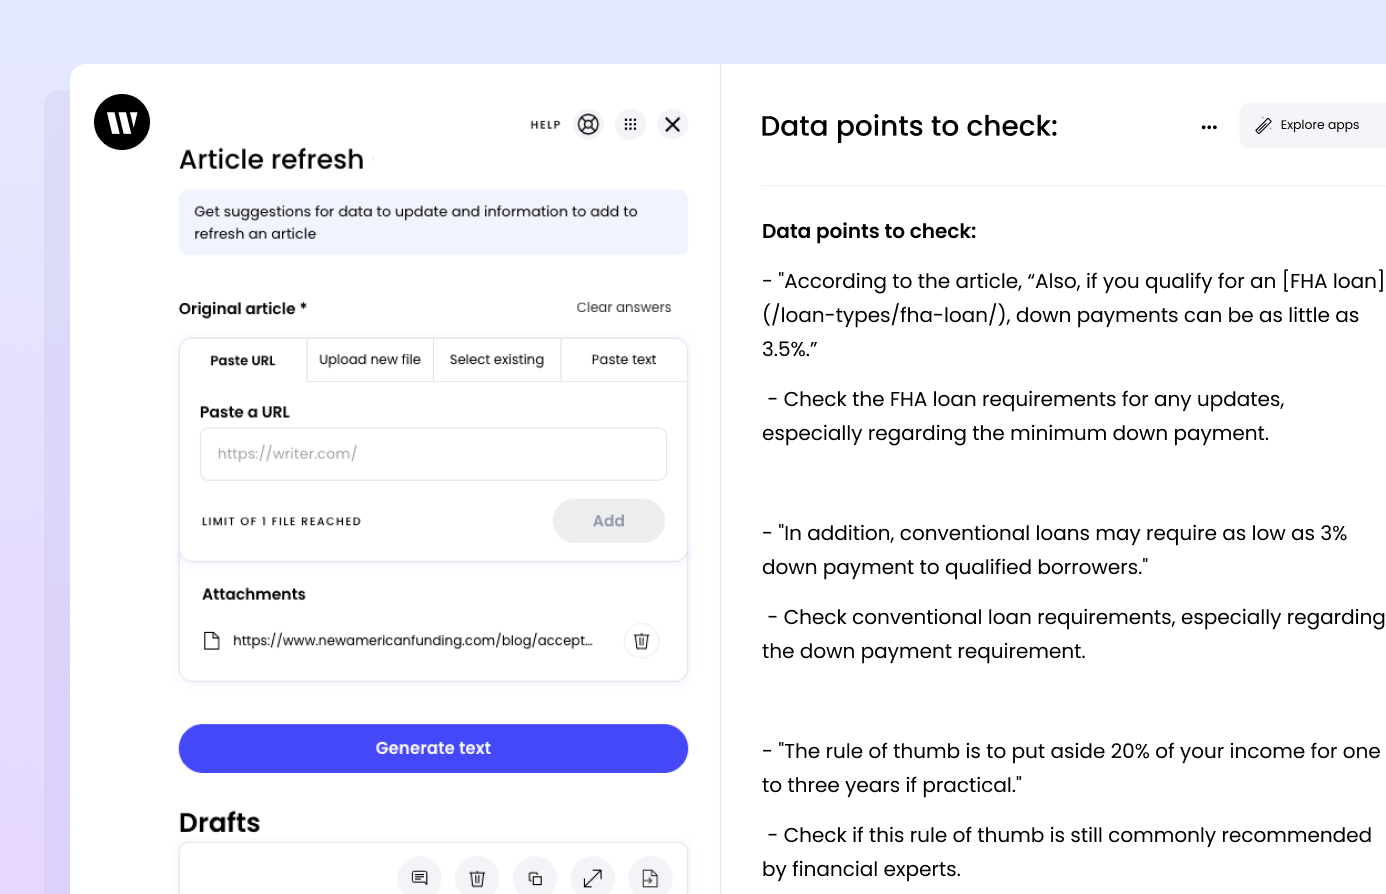This screenshot has height=894, width=1386.
Task: Switch to the Select existing tab
Action: tap(496, 359)
